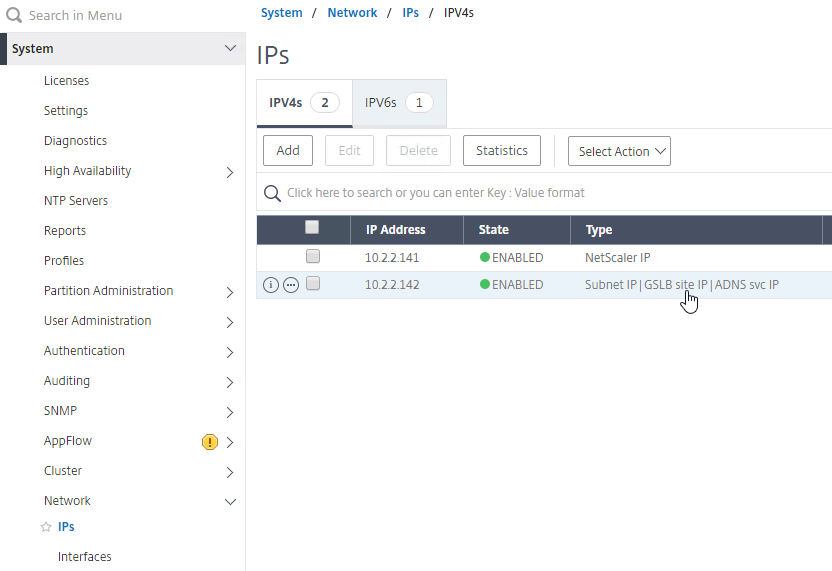Check the box for 10.2.2.141

pyautogui.click(x=313, y=256)
